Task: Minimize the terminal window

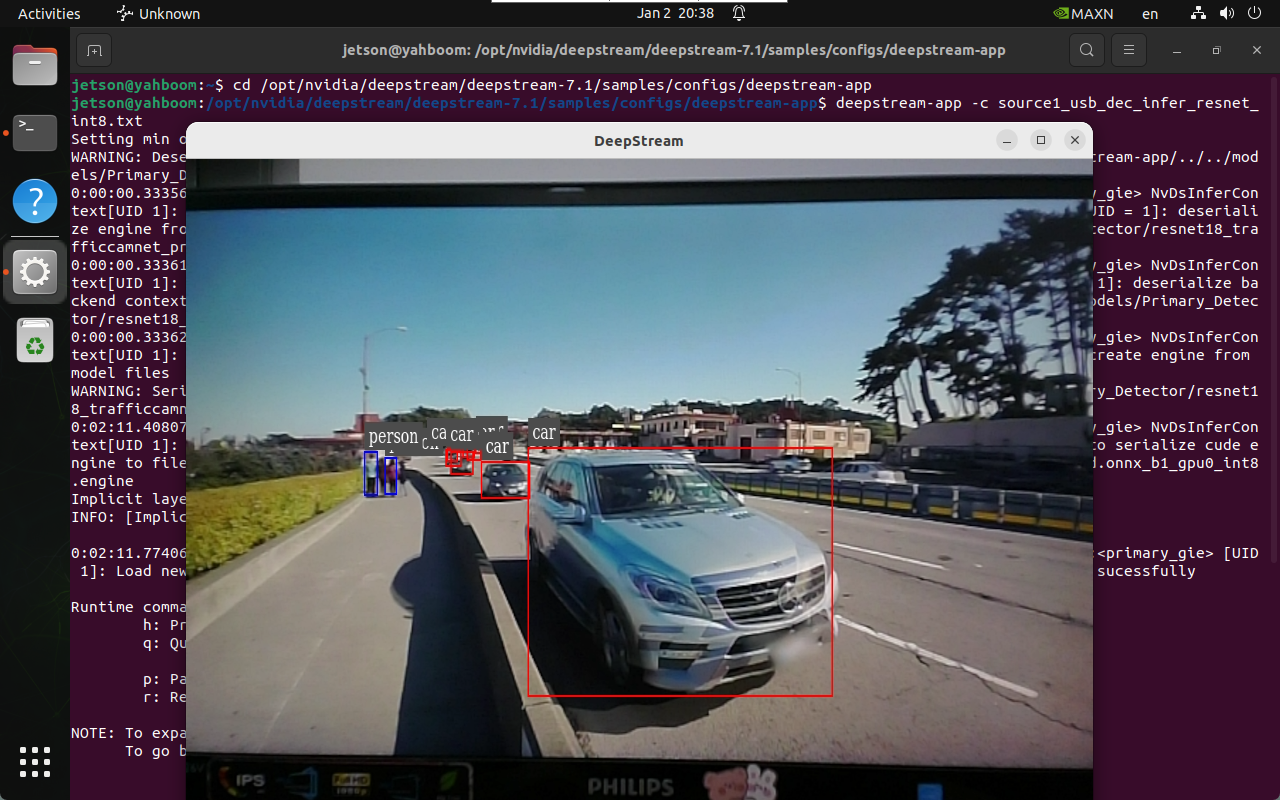Action: (x=1177, y=50)
